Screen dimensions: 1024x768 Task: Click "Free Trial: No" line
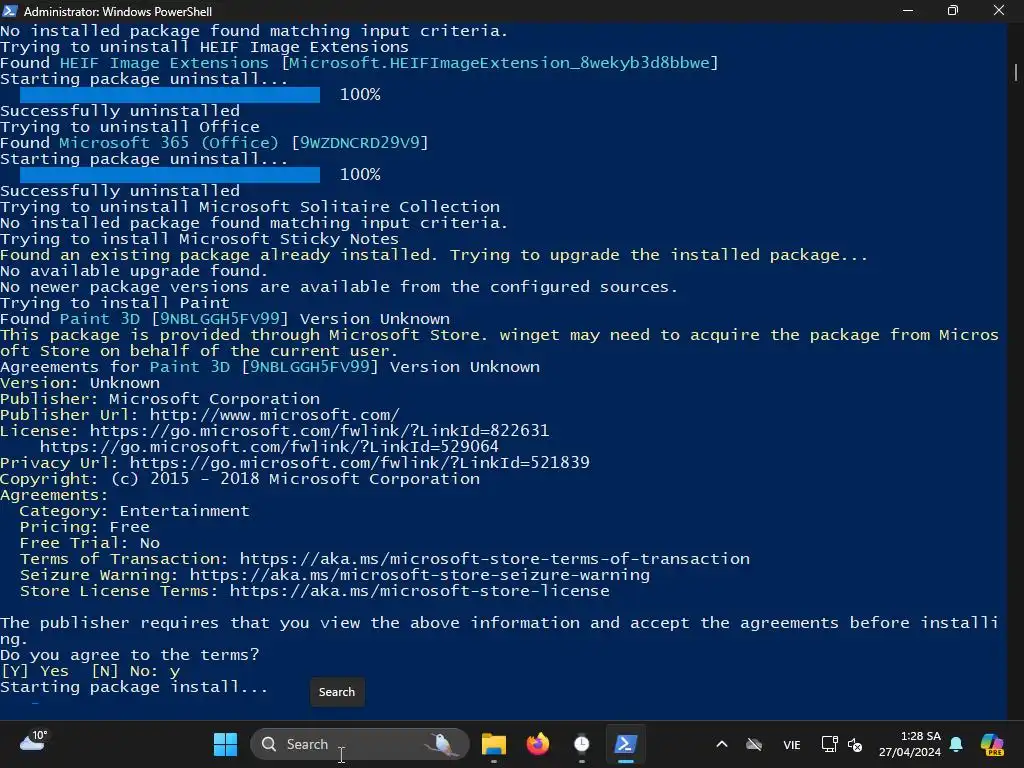pos(89,543)
